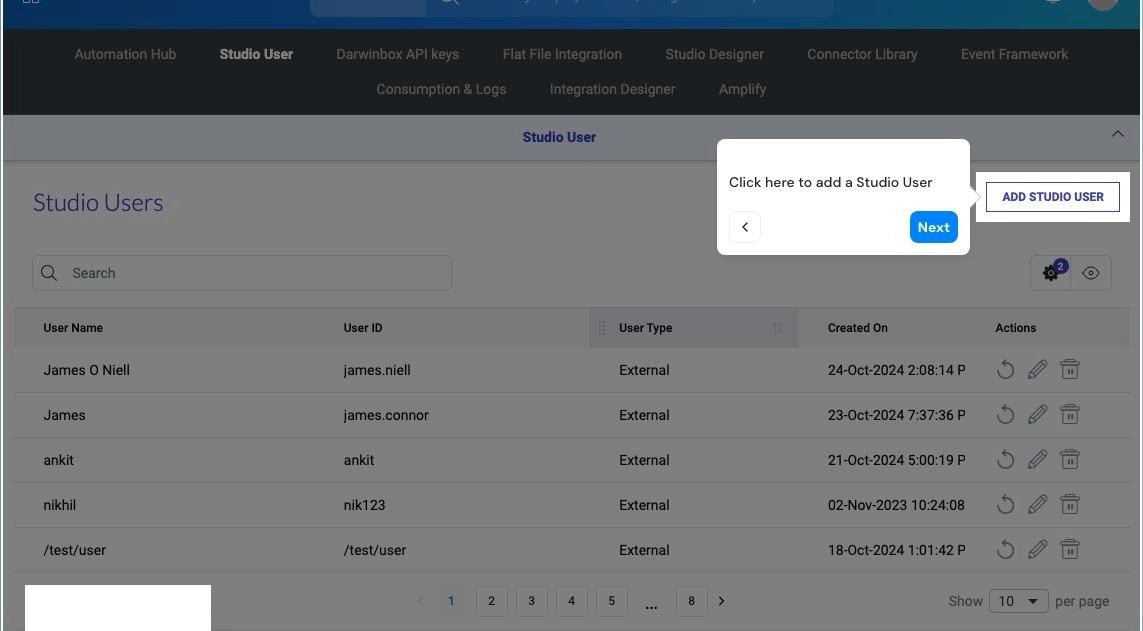The image size is (1143, 631).
Task: Click the search magnifier icon
Action: 49,273
